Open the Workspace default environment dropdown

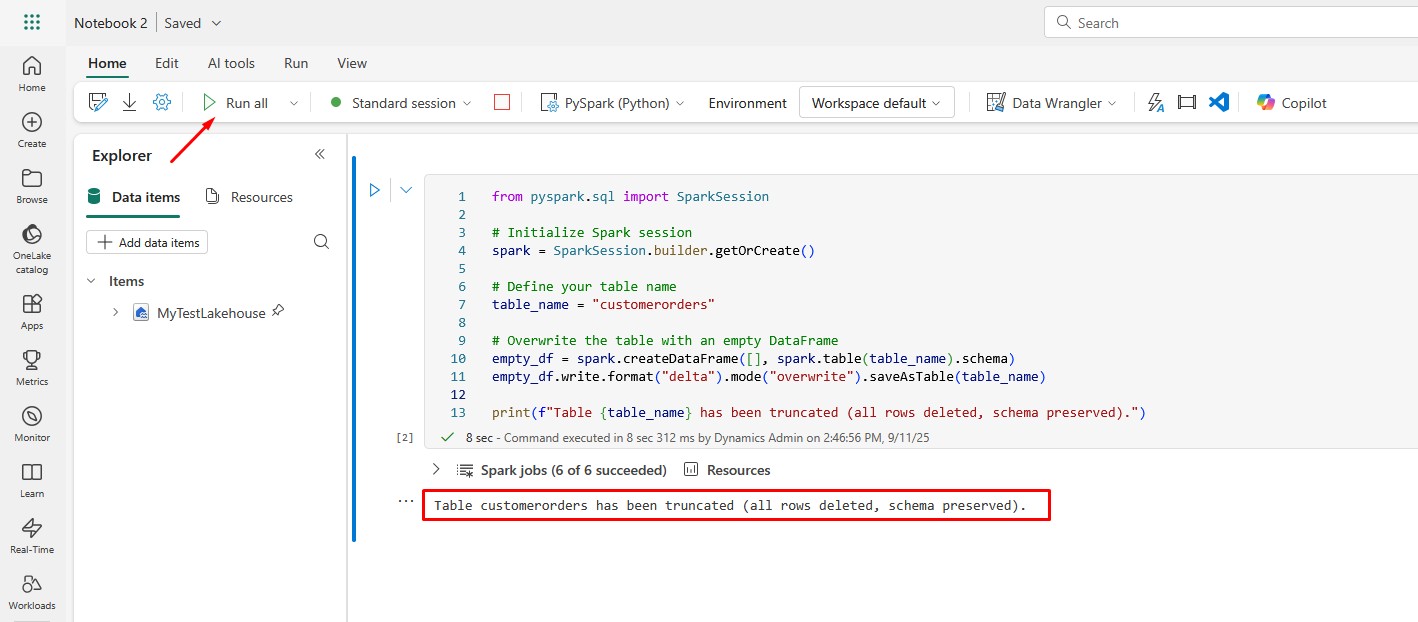[876, 103]
